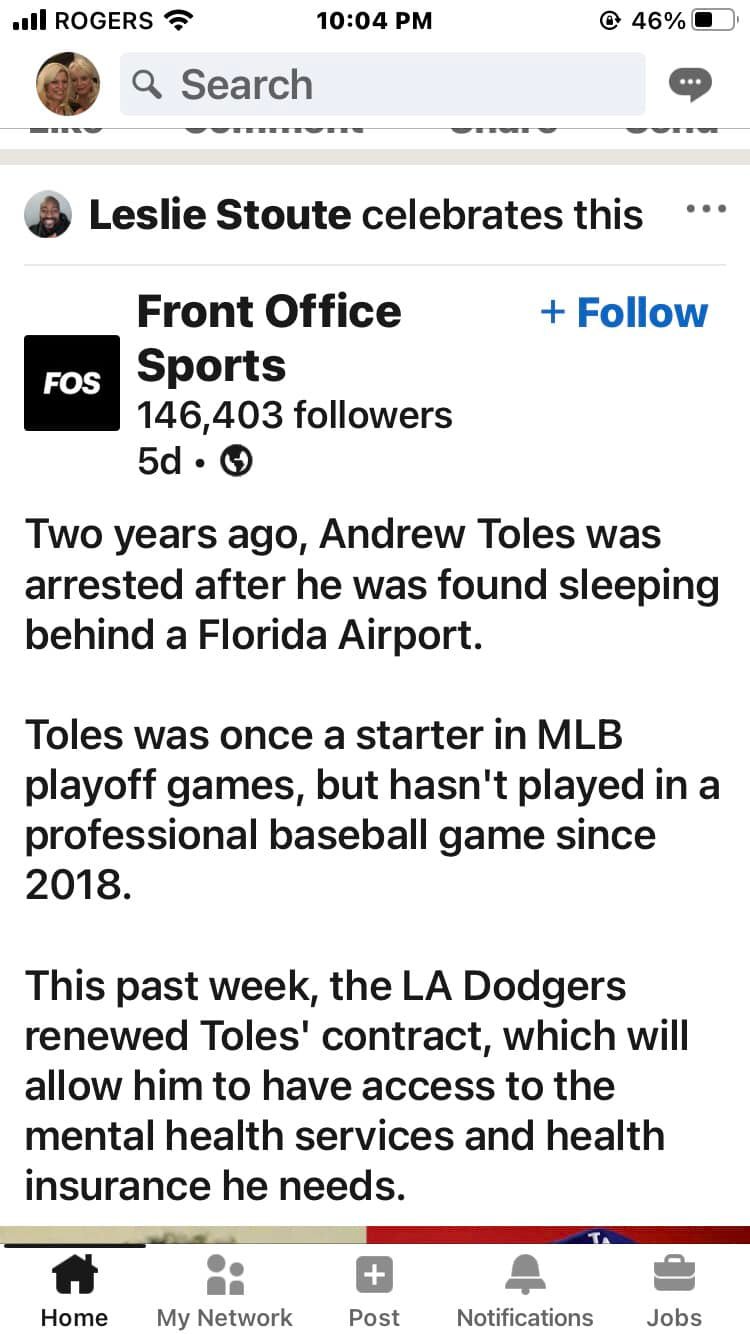Open the Notifications bell tab
This screenshot has height=1334, width=750.
click(x=524, y=1292)
